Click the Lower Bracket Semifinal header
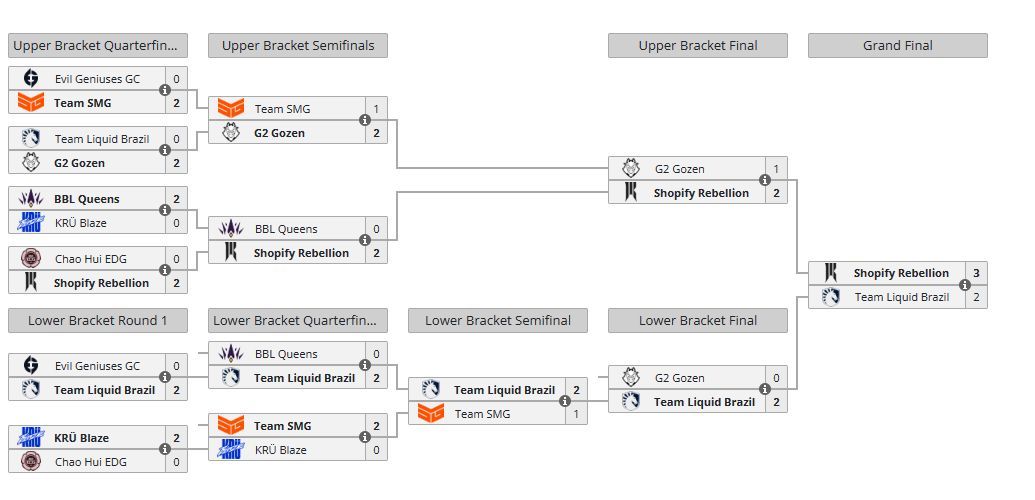The height and width of the screenshot is (500, 1035). tap(497, 321)
